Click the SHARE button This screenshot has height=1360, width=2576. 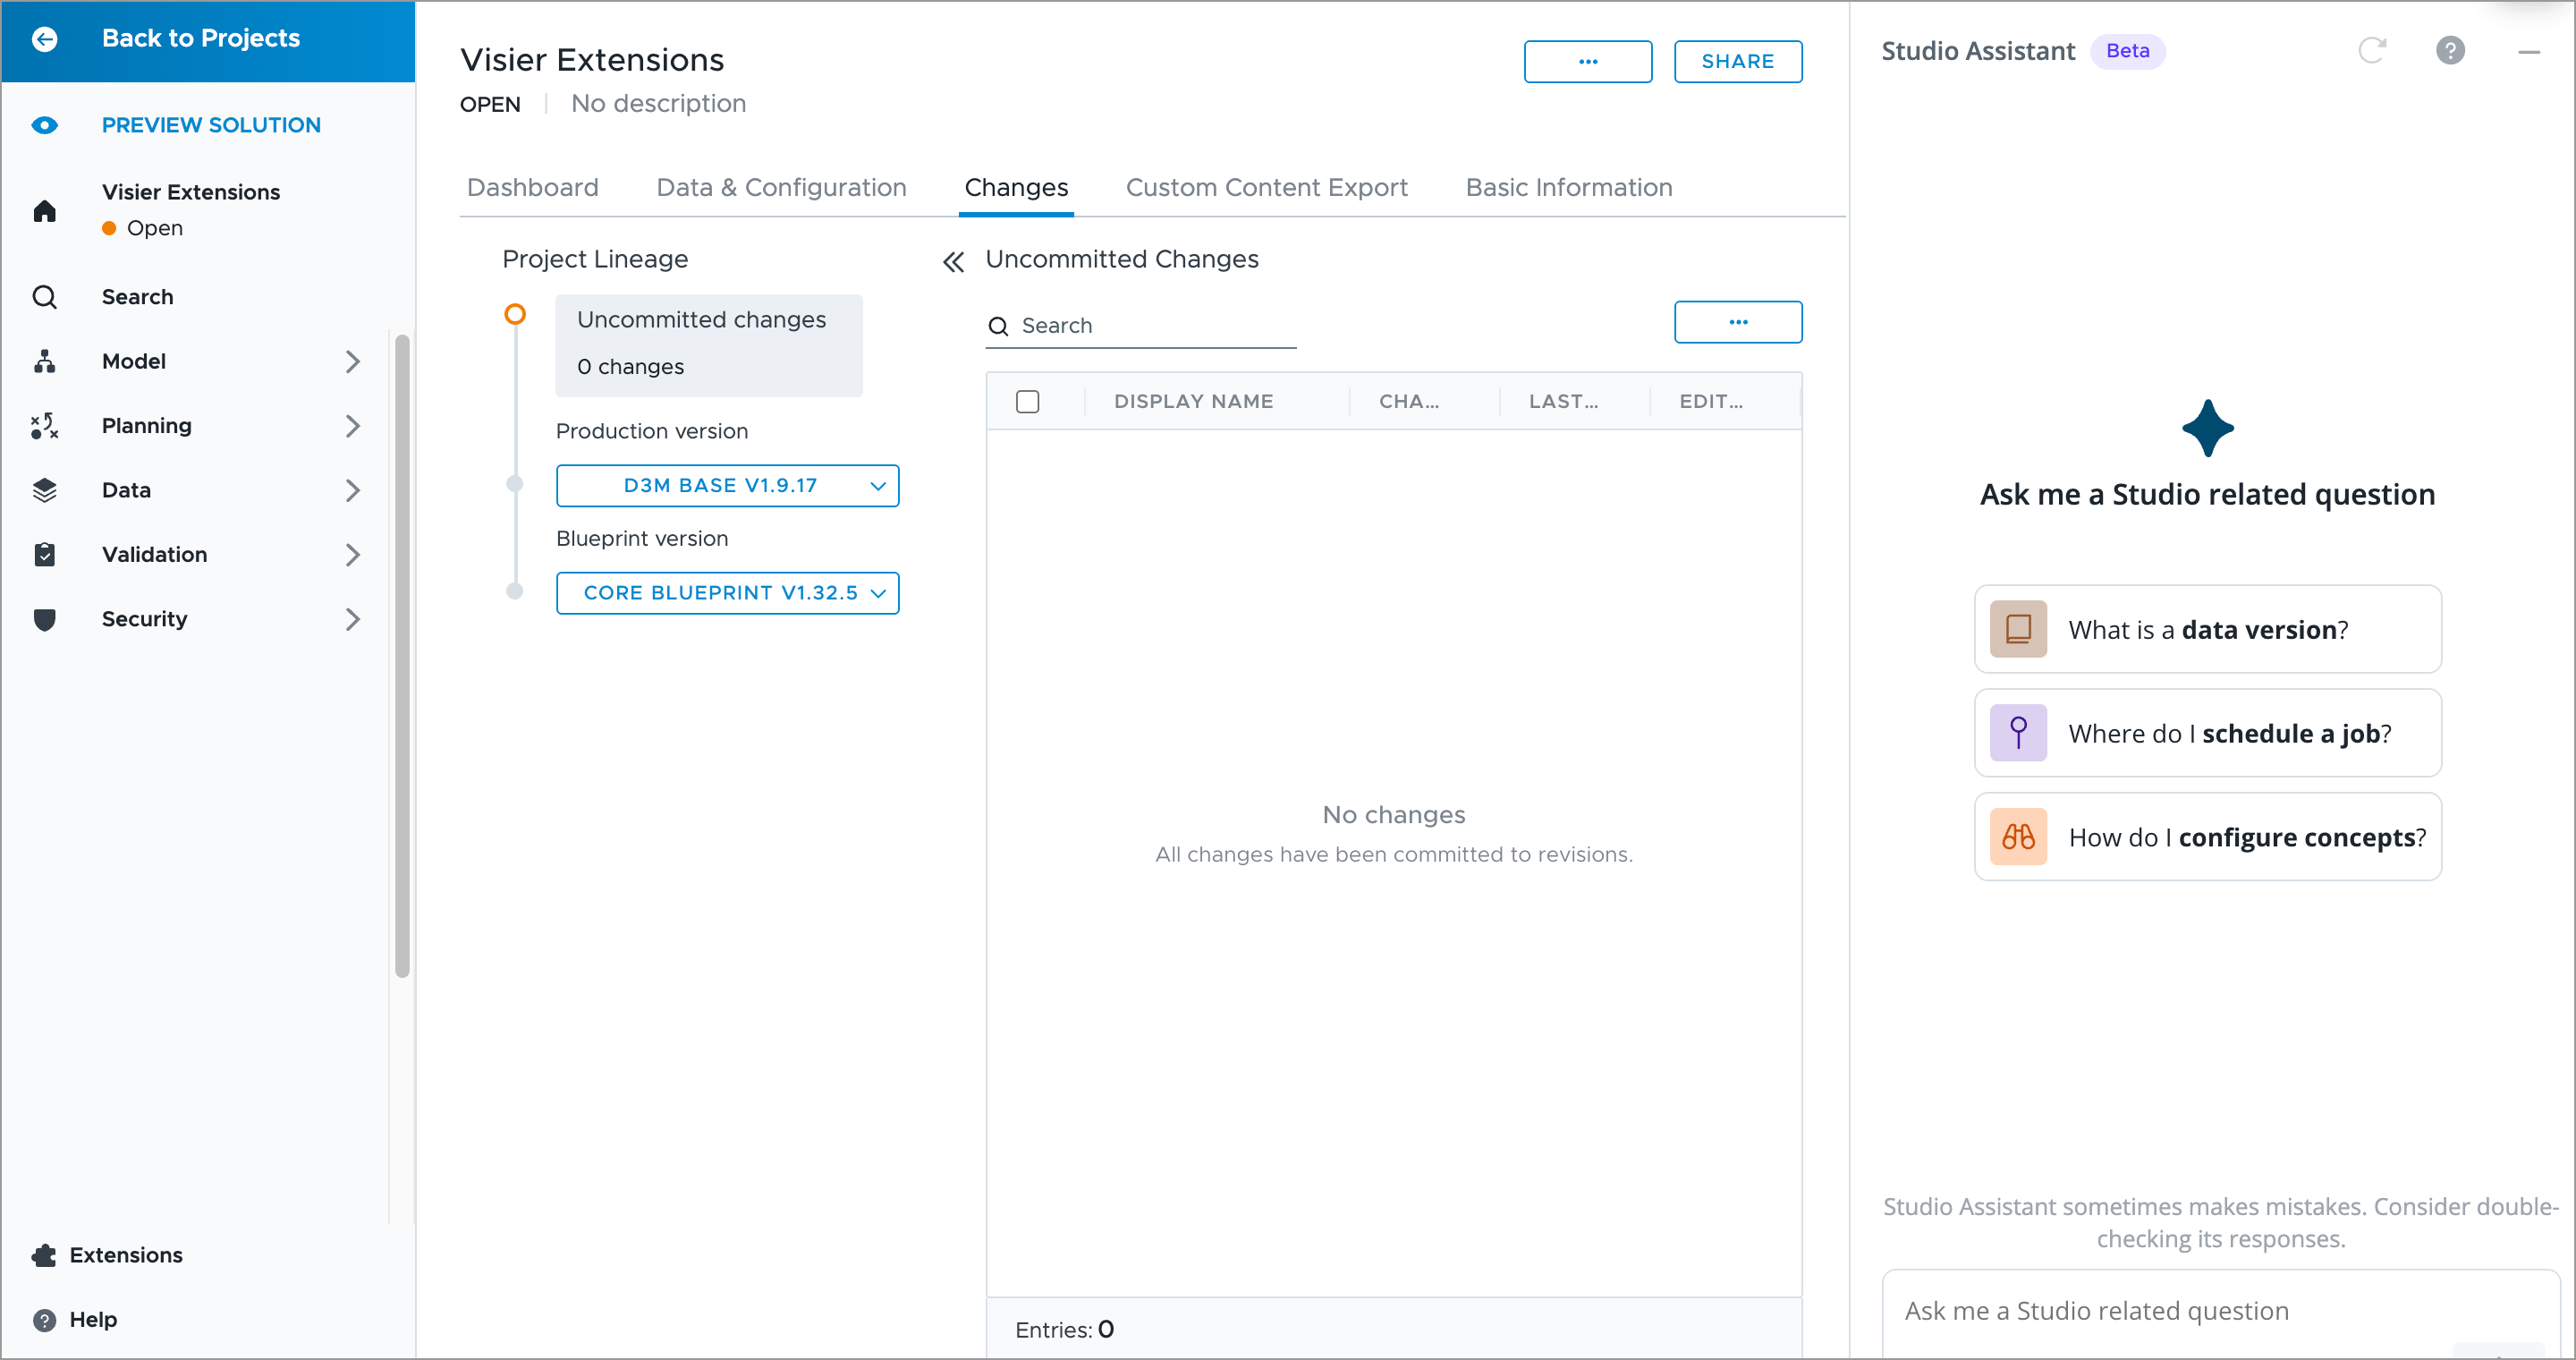[1737, 62]
